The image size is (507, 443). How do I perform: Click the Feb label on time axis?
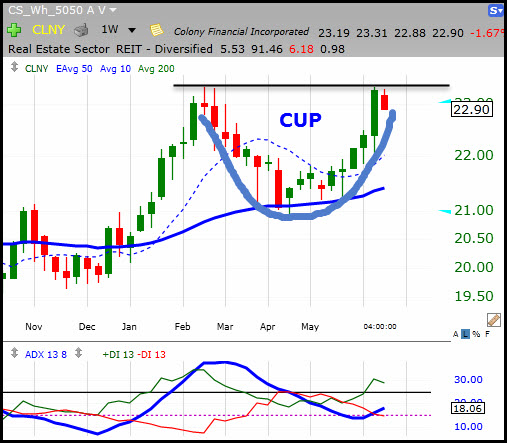tap(182, 327)
